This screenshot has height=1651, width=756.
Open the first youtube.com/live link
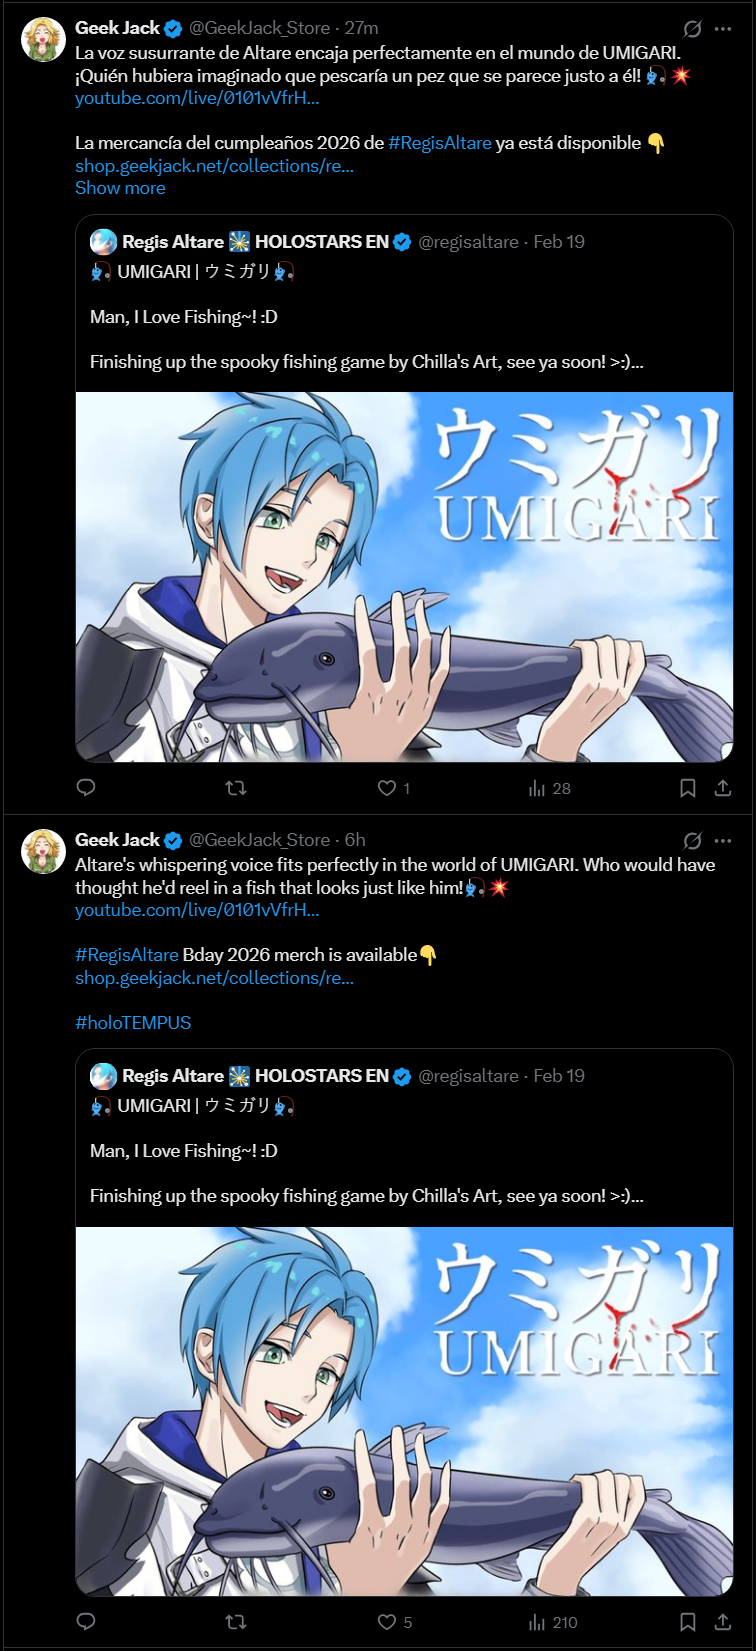pyautogui.click(x=197, y=98)
